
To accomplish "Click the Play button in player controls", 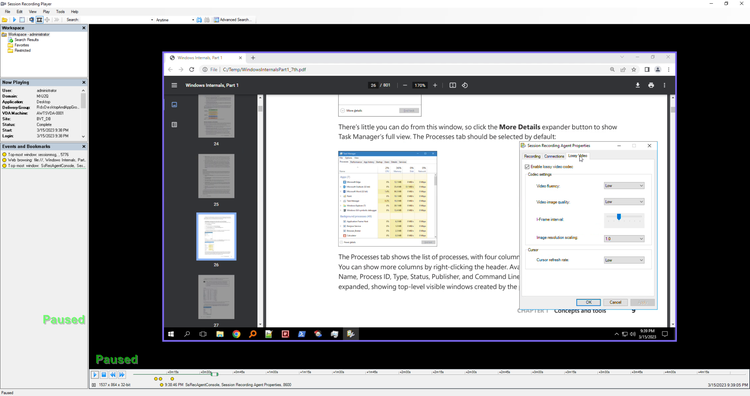I will [95, 375].
